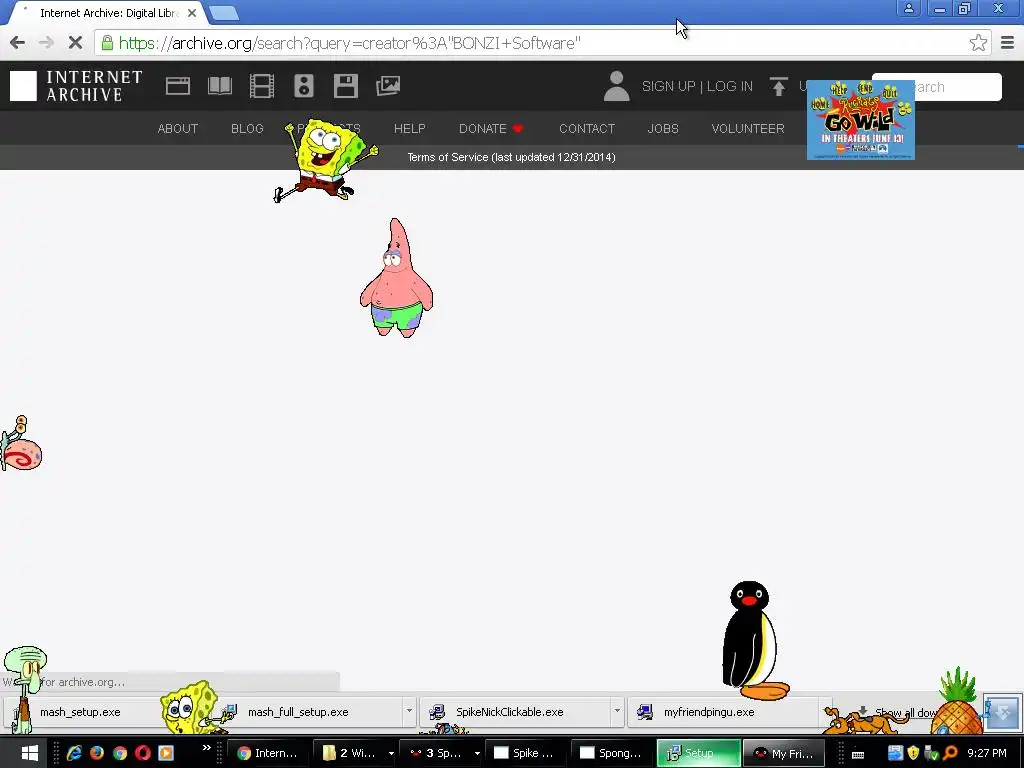Click the Windows Start button
The height and width of the screenshot is (768, 1024).
click(29, 753)
